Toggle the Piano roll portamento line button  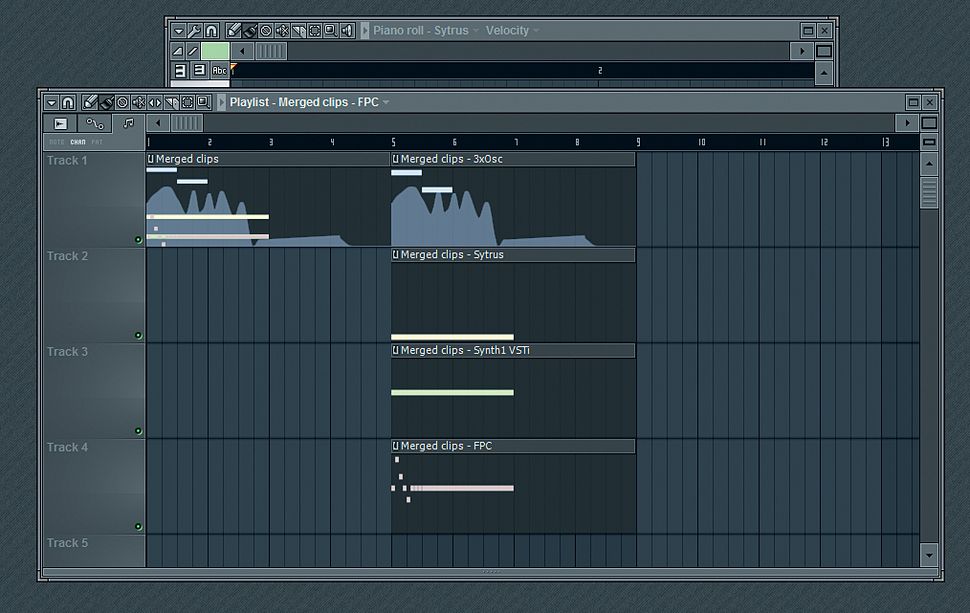pos(192,51)
